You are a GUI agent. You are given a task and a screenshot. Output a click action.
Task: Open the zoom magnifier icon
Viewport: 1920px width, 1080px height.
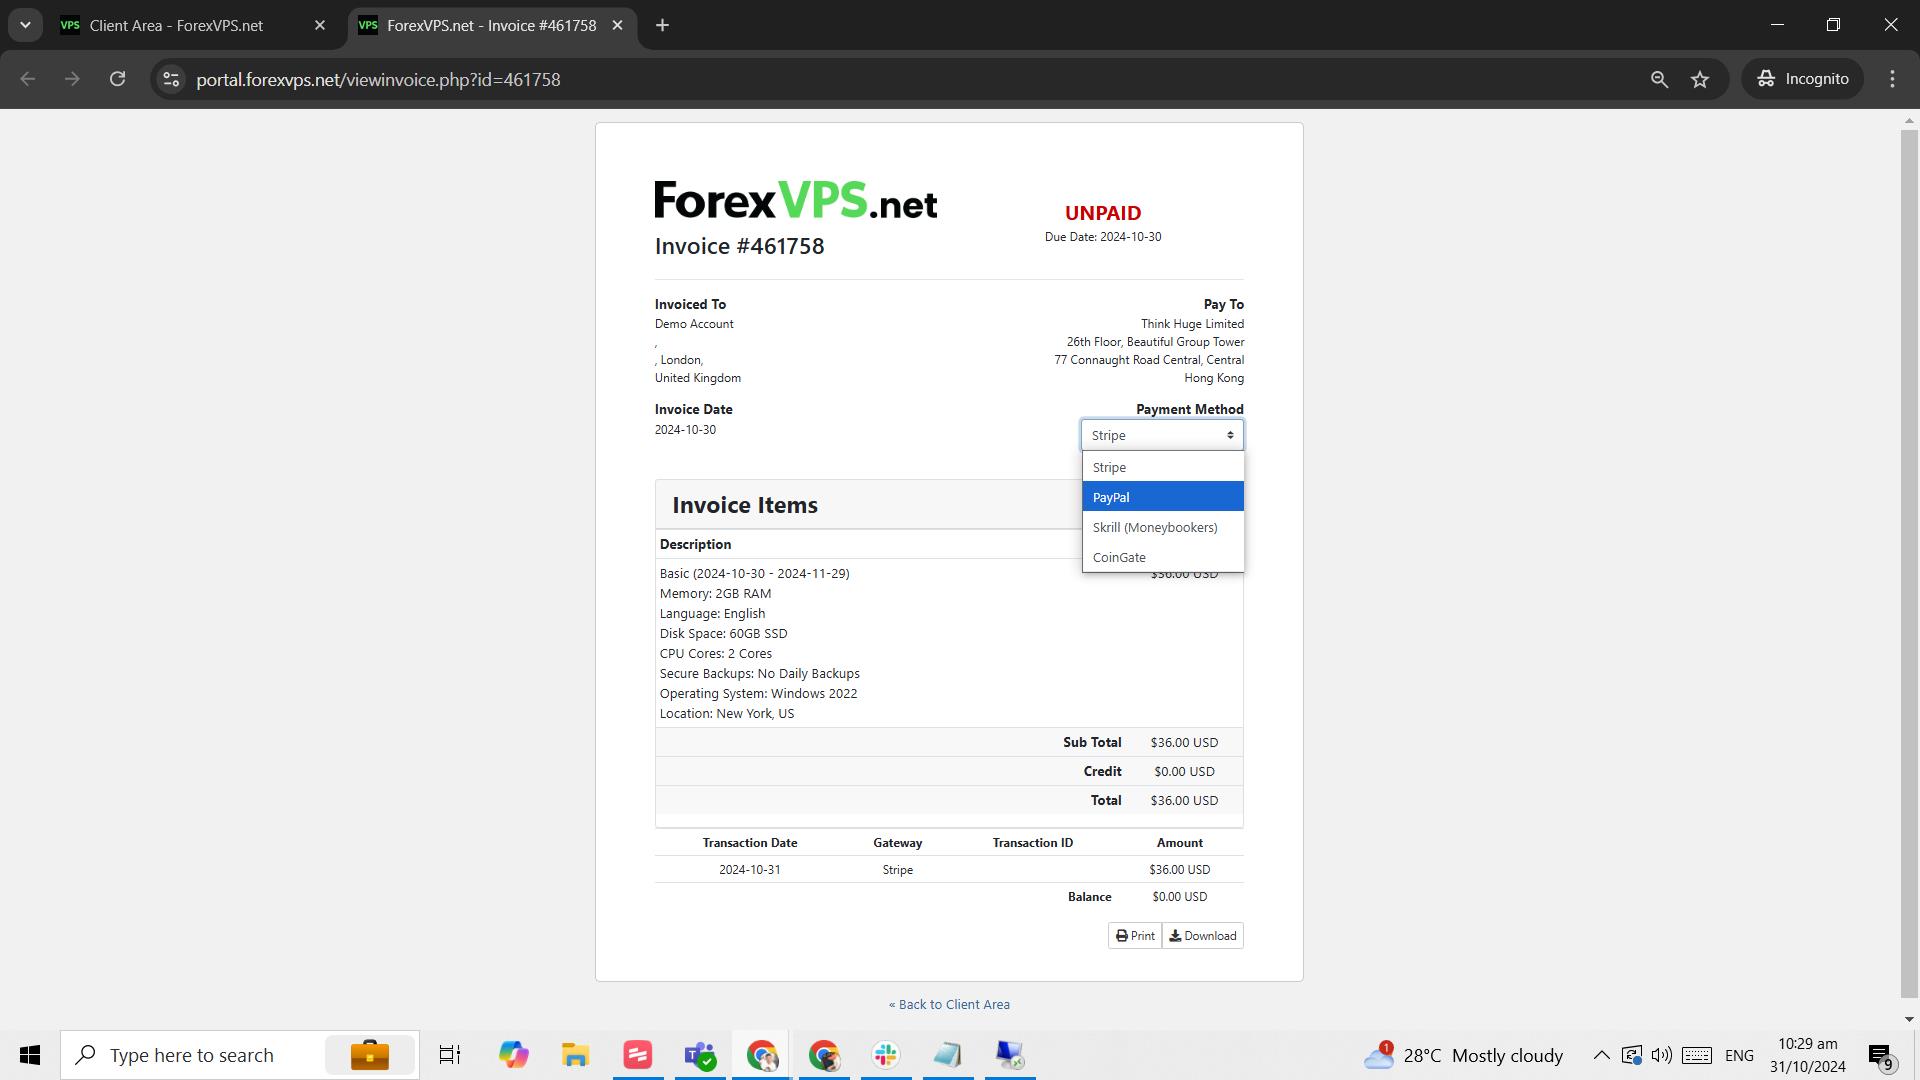pos(1659,79)
